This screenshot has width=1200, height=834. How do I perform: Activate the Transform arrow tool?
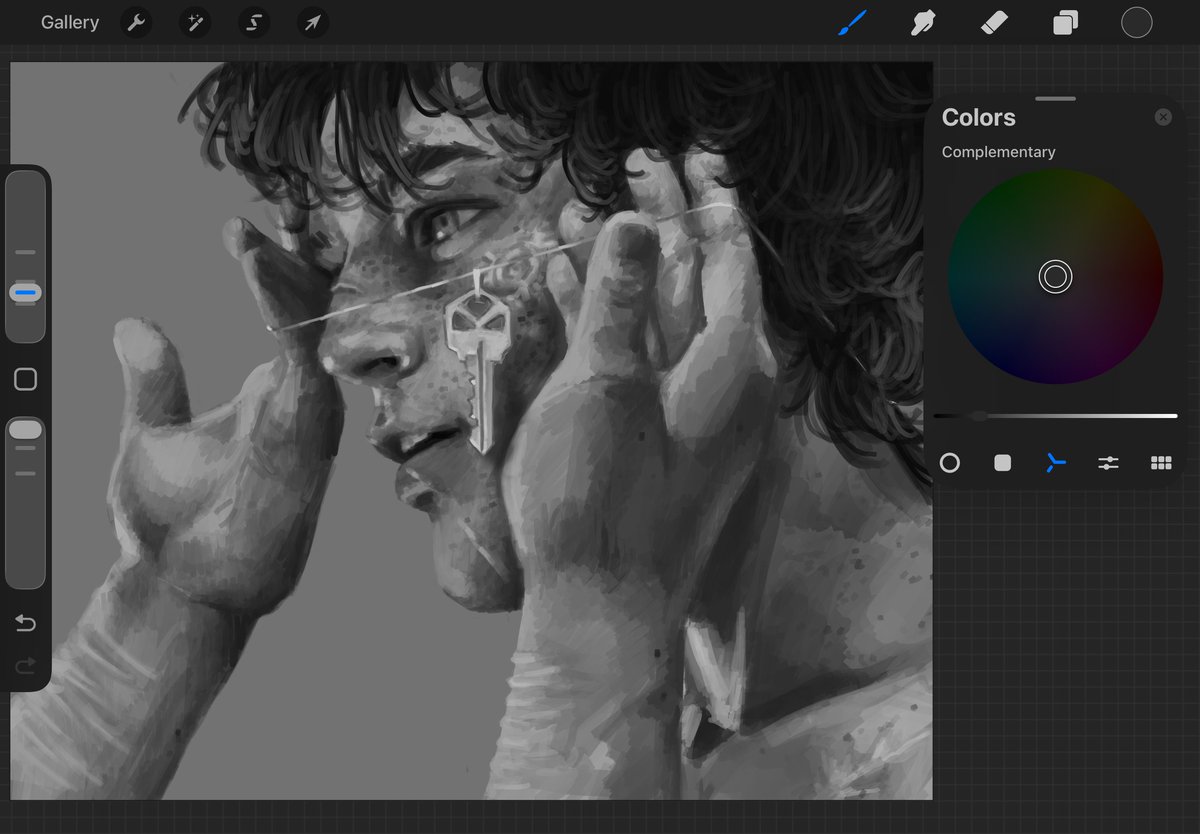(x=313, y=23)
